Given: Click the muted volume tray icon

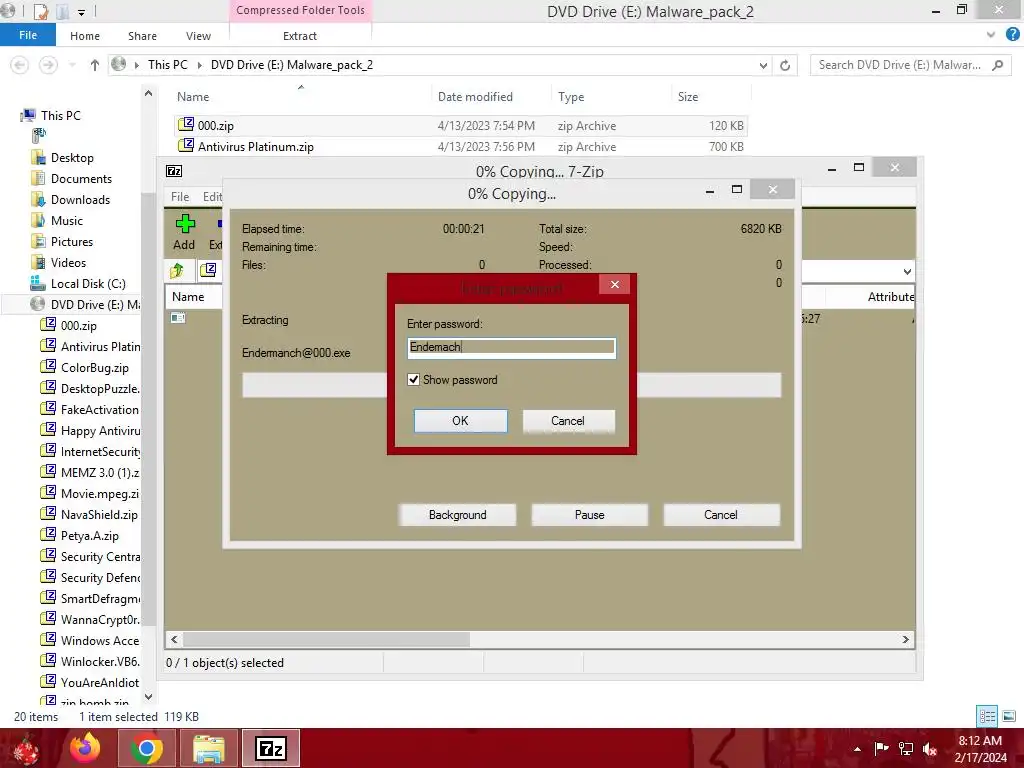Looking at the screenshot, I should (930, 748).
